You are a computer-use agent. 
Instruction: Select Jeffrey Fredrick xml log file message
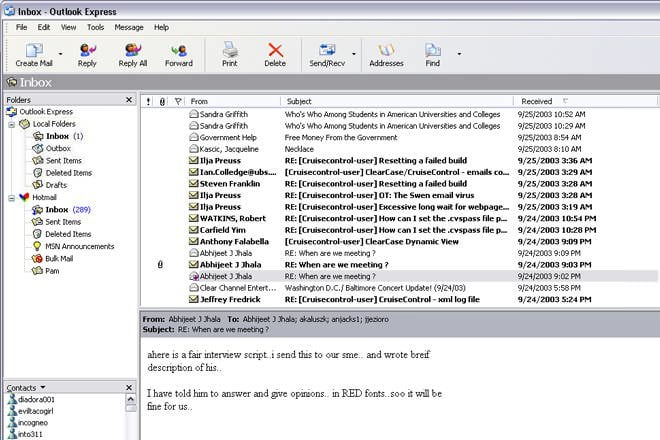pos(399,299)
